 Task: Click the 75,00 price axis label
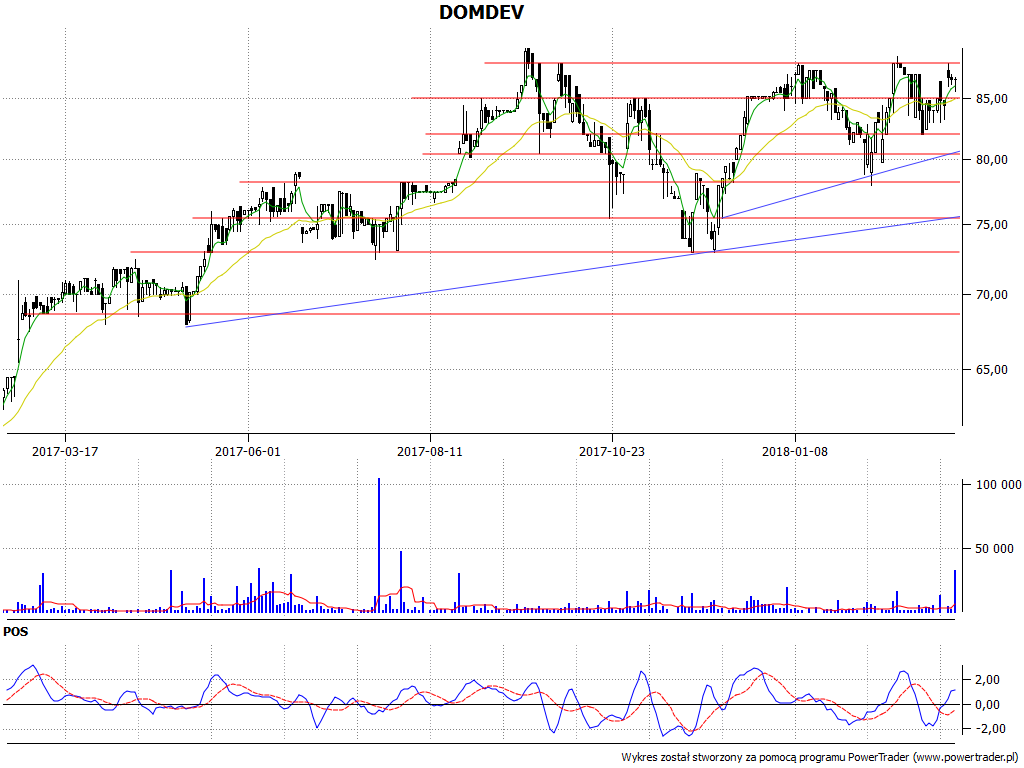pos(991,224)
